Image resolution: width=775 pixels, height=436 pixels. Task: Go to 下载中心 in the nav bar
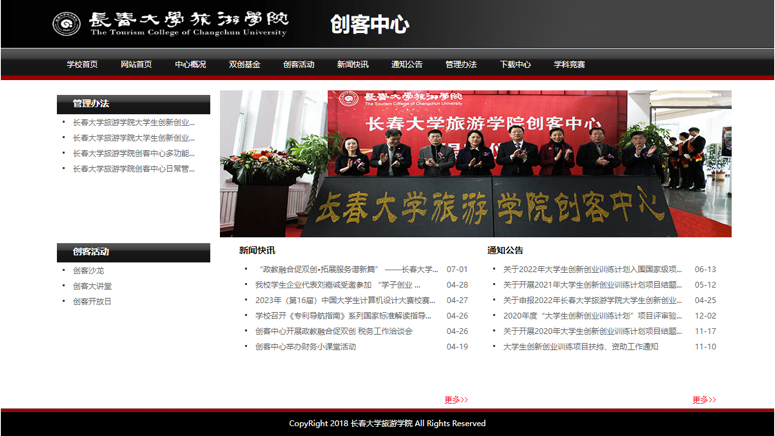click(515, 64)
